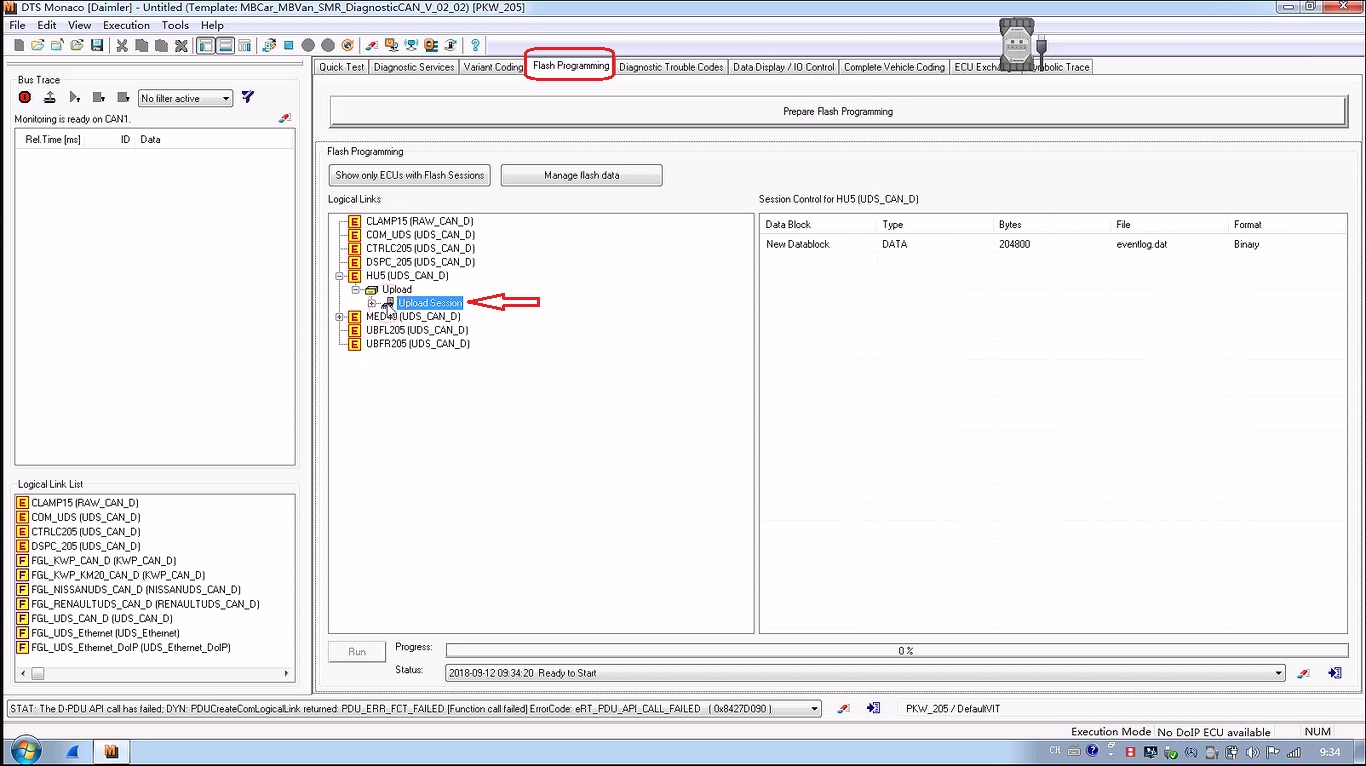This screenshot has width=1366, height=766.
Task: Click the blue question mark help icon
Action: point(475,46)
